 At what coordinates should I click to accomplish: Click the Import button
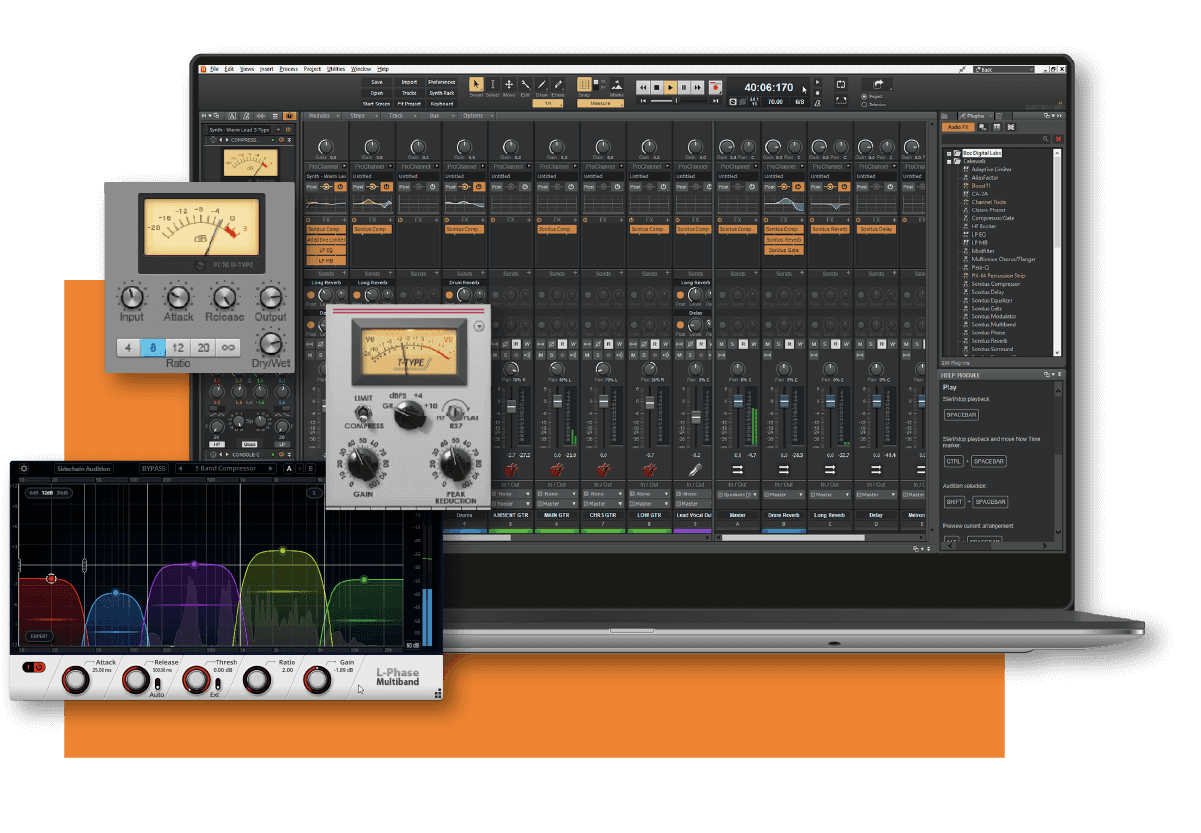point(410,82)
